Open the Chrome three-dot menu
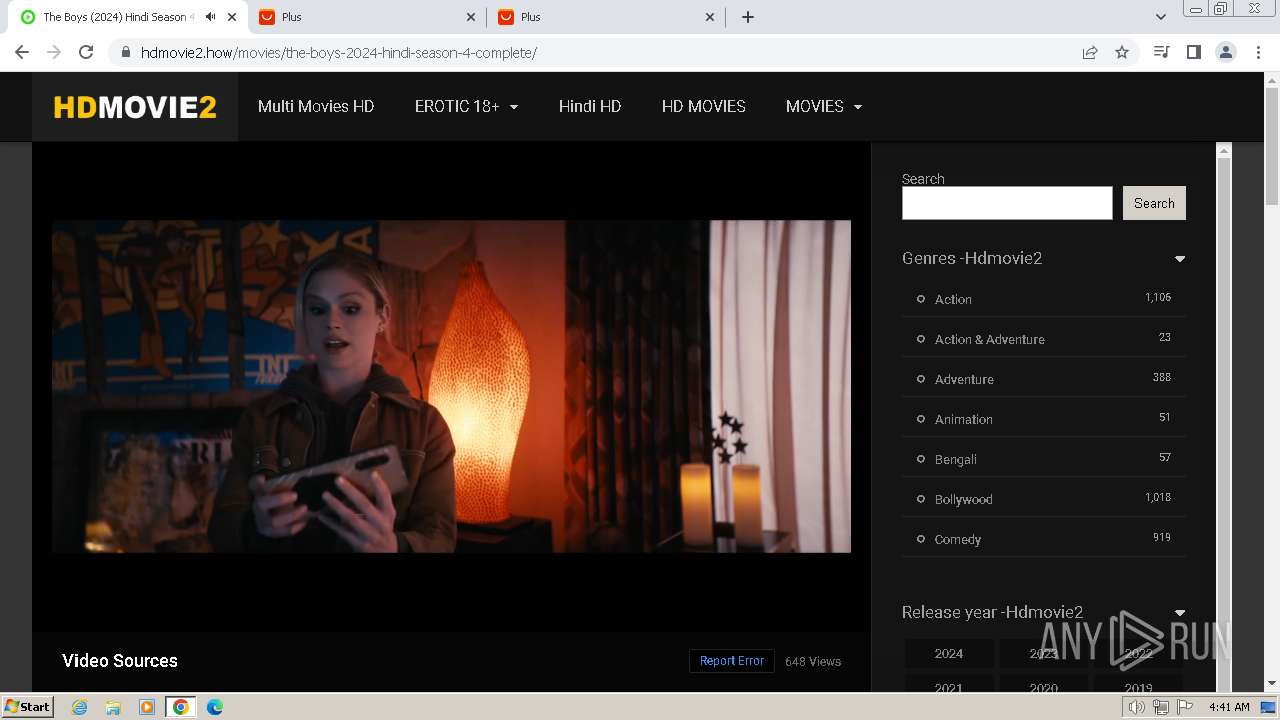The width and height of the screenshot is (1280, 720). [1258, 52]
